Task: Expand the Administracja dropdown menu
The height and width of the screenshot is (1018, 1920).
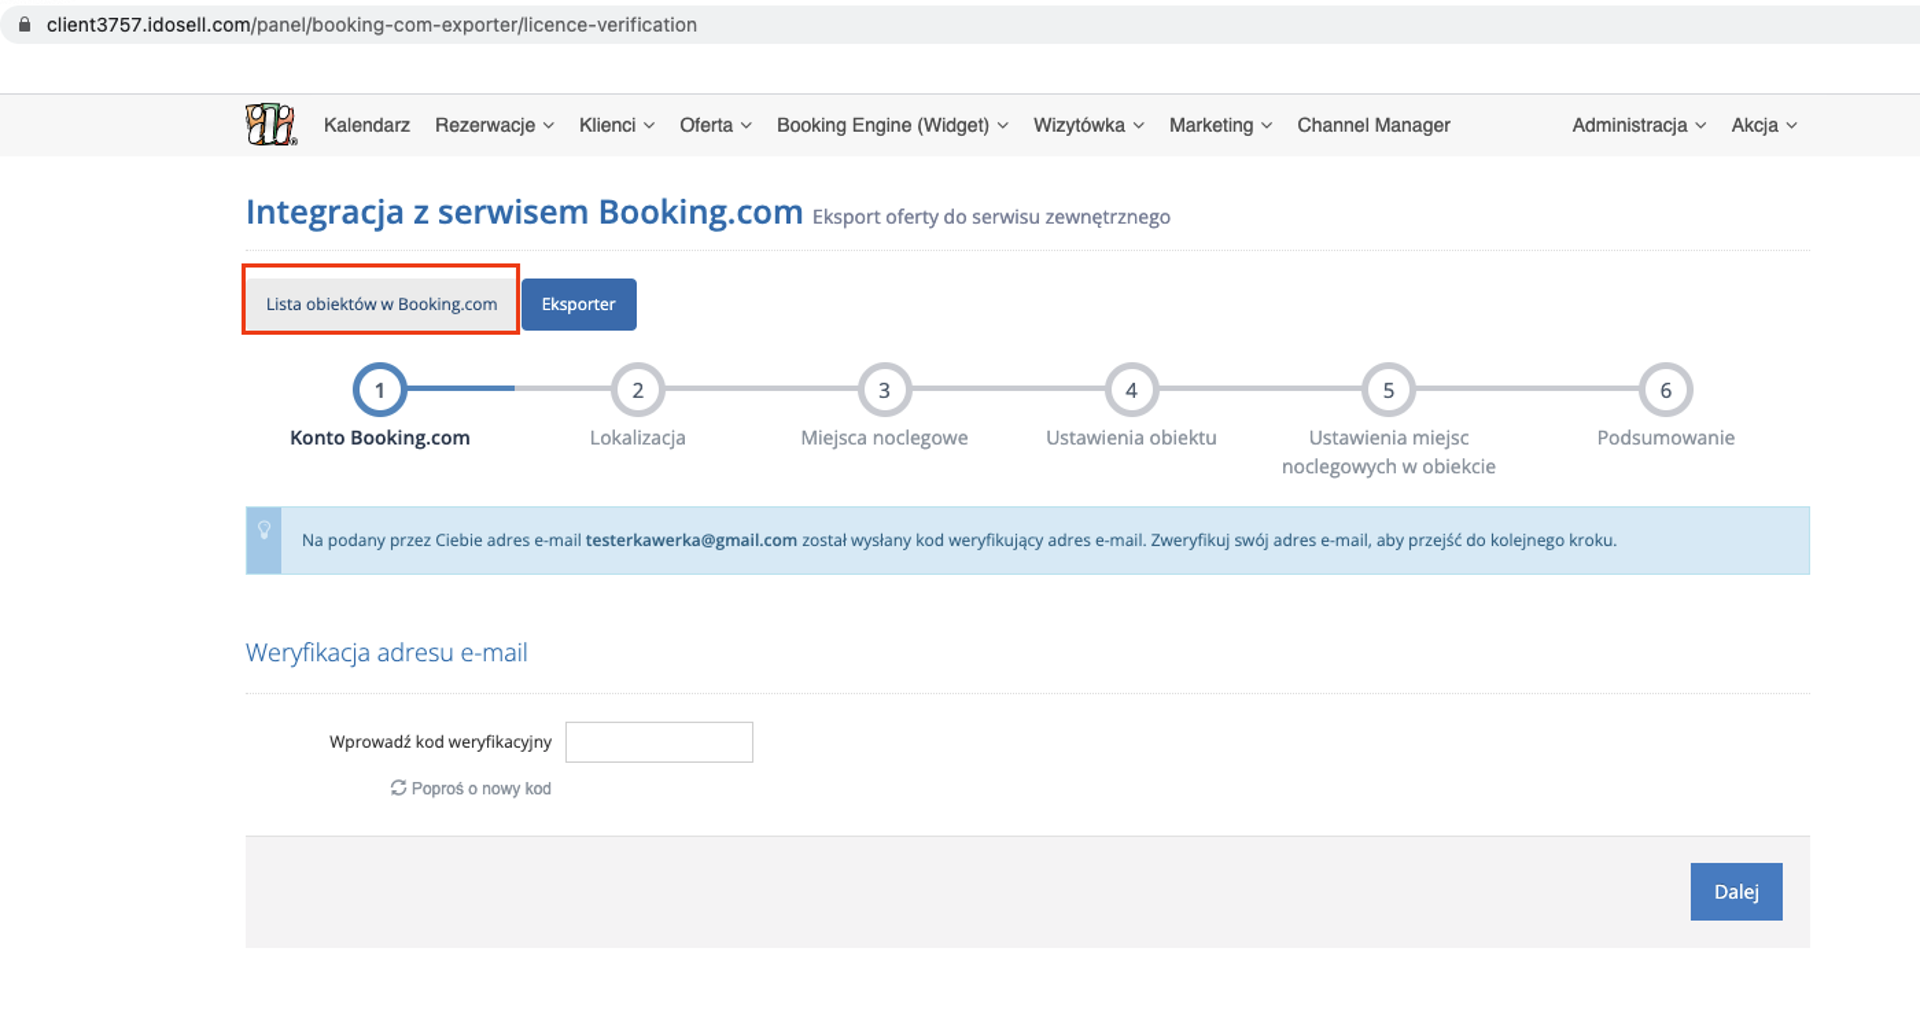Action: (1639, 125)
